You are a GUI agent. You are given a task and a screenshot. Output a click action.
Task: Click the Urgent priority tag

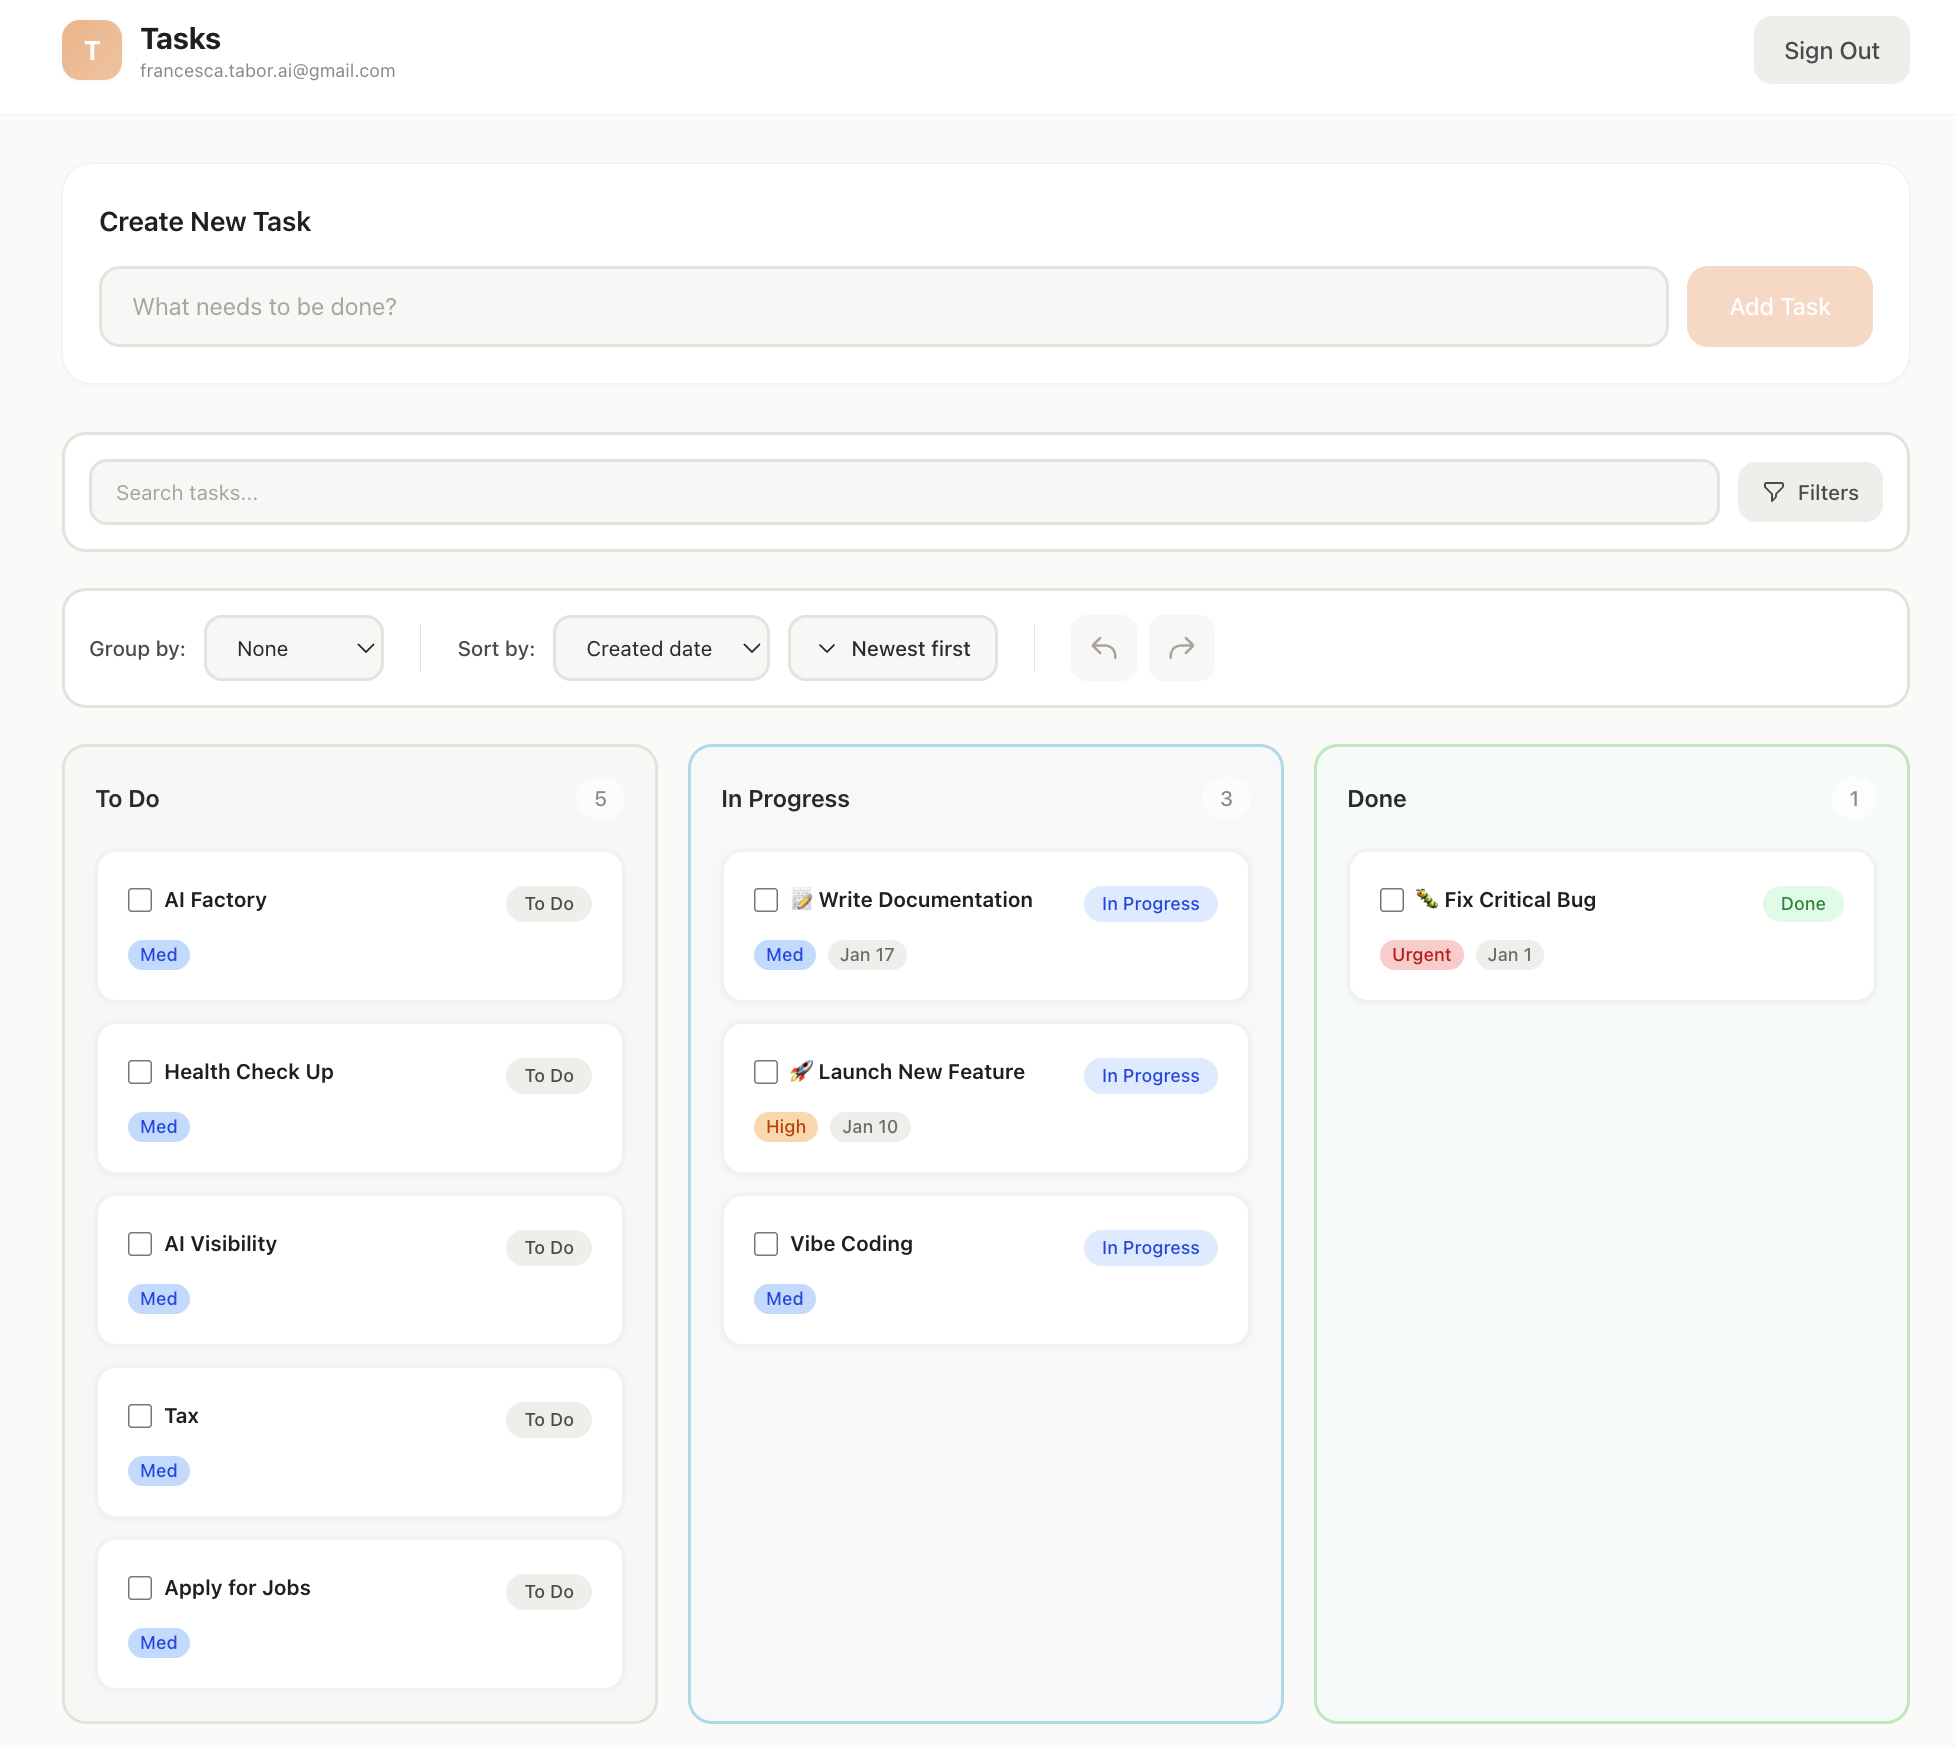1421,954
